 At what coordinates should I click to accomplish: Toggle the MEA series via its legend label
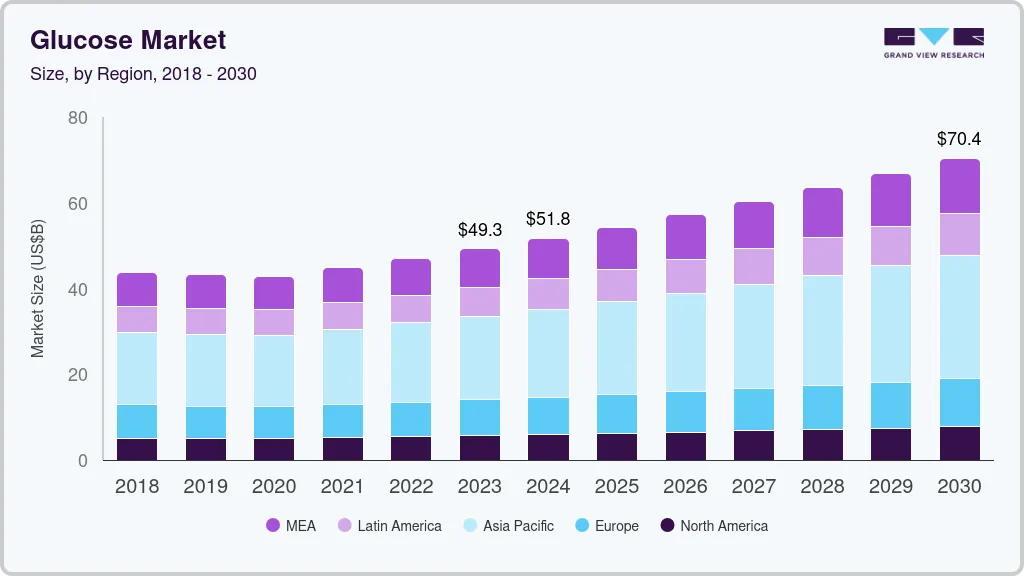301,525
